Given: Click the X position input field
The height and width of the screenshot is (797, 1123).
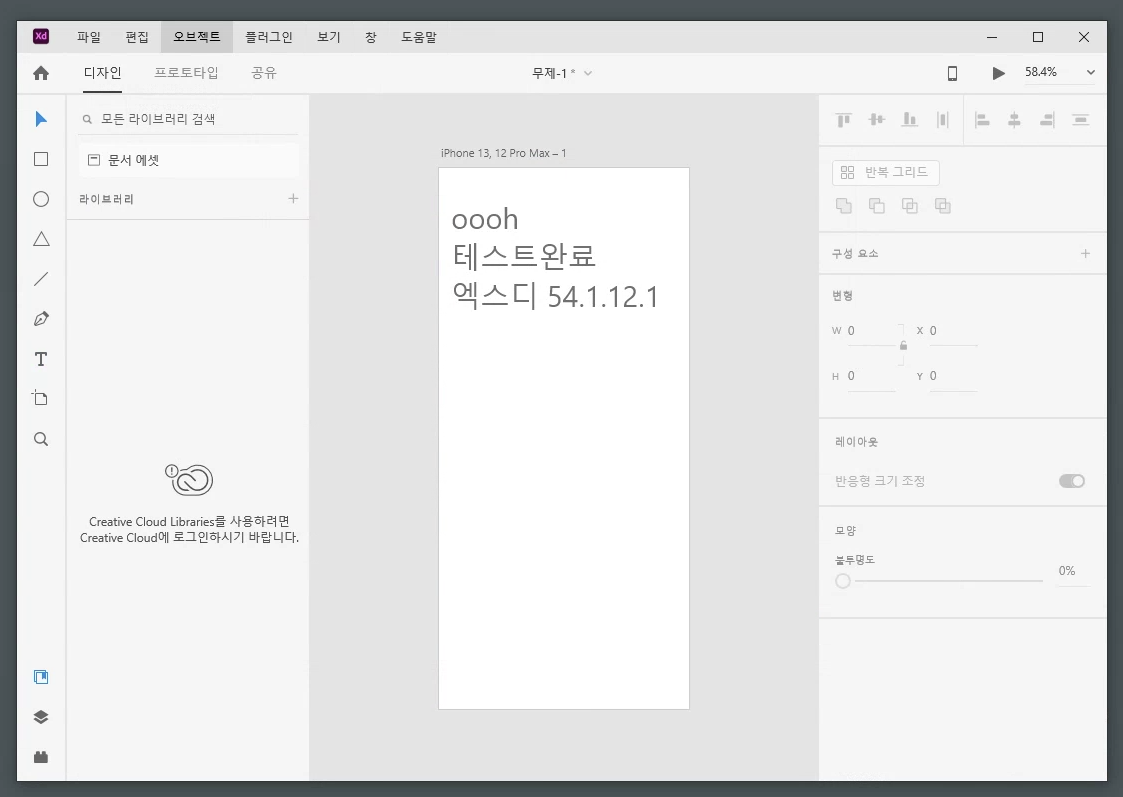Looking at the screenshot, I should click(x=953, y=332).
